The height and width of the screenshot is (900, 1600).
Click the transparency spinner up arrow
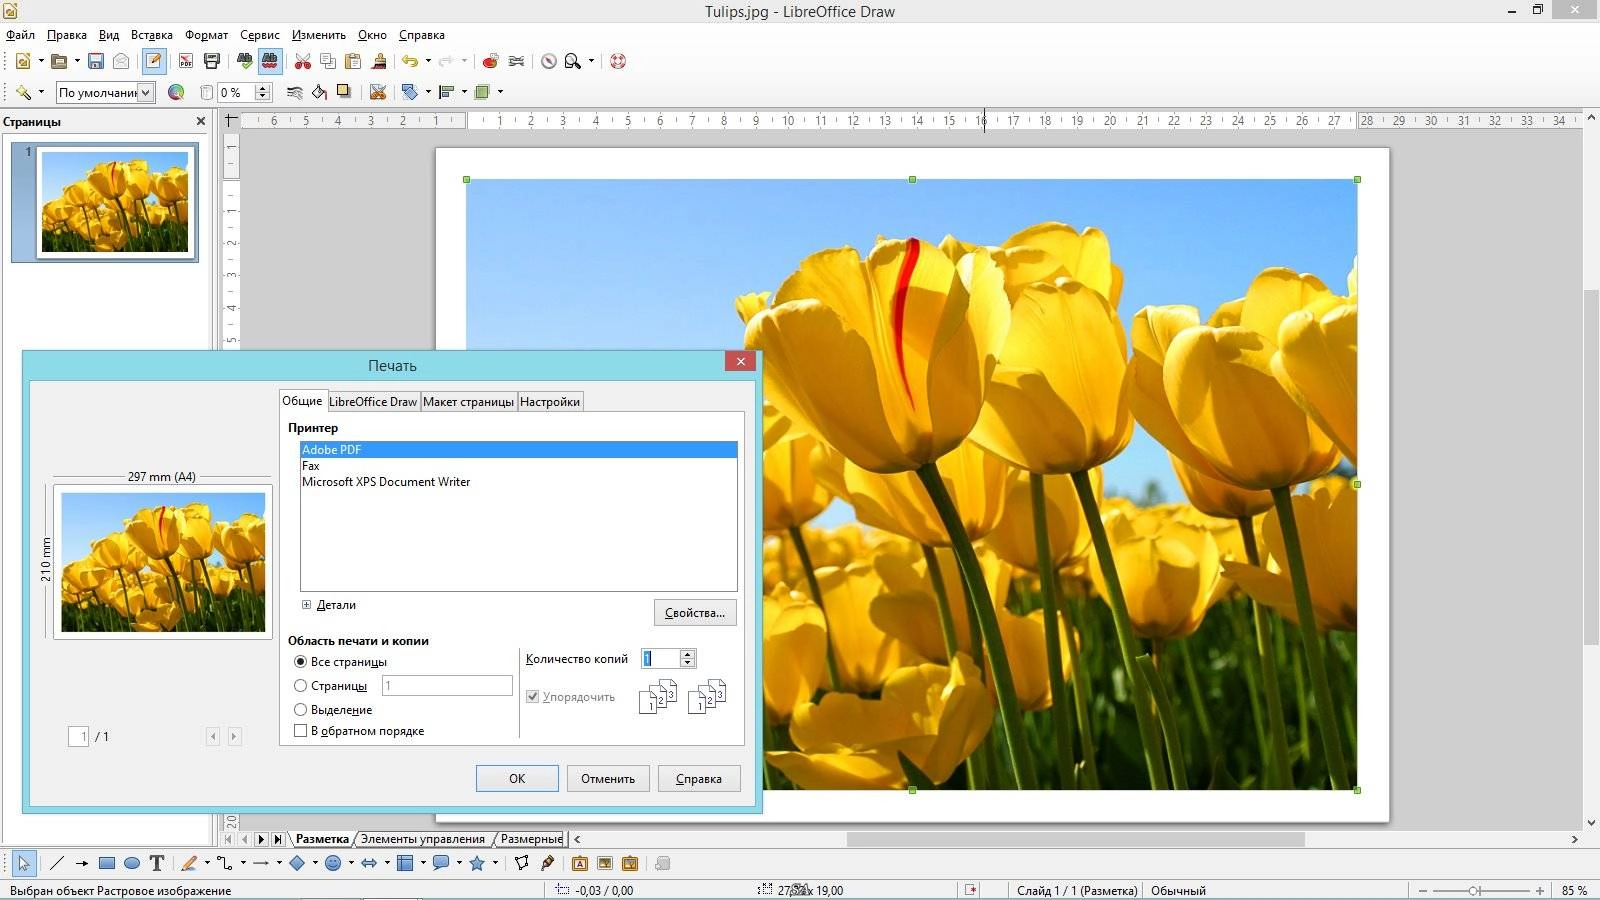coord(263,88)
